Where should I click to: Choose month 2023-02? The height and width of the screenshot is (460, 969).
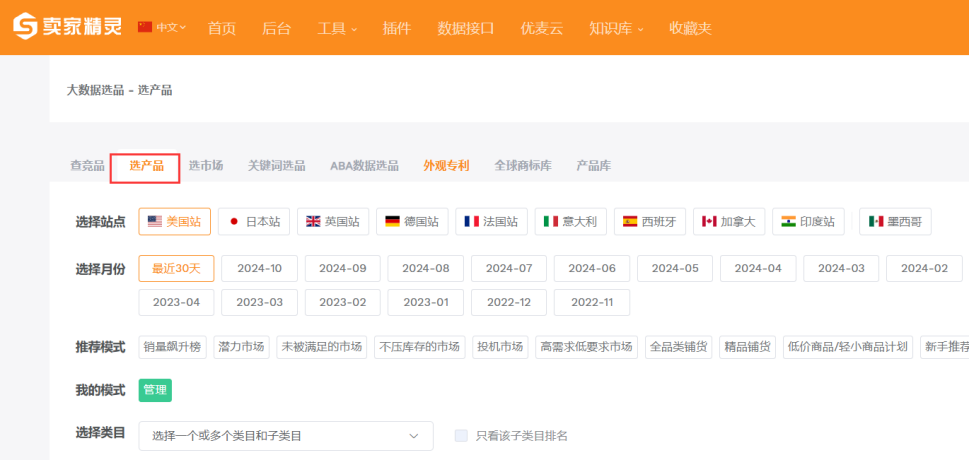pos(343,302)
